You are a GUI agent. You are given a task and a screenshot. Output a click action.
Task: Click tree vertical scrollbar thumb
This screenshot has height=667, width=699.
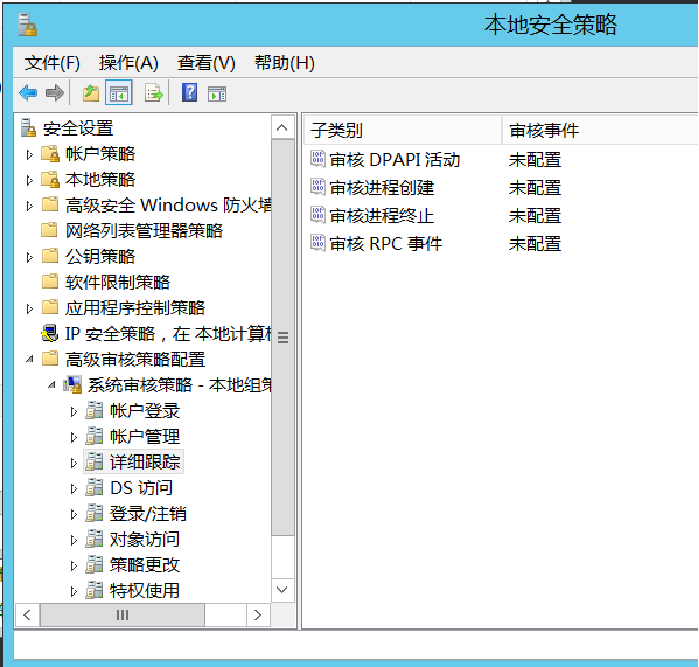[283, 337]
